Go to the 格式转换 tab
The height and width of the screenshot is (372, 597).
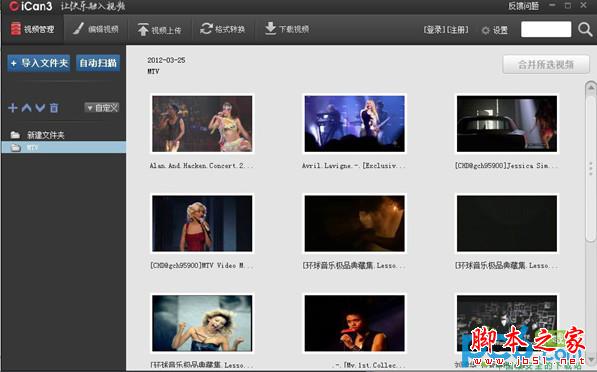point(223,29)
